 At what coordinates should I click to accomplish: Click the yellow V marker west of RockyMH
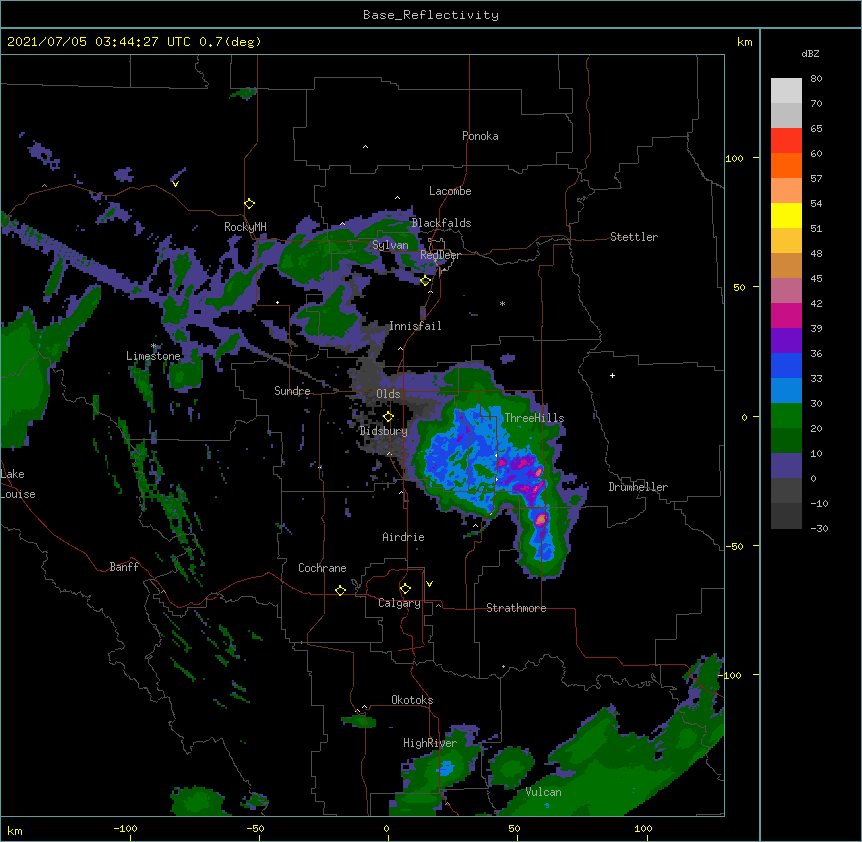point(175,184)
